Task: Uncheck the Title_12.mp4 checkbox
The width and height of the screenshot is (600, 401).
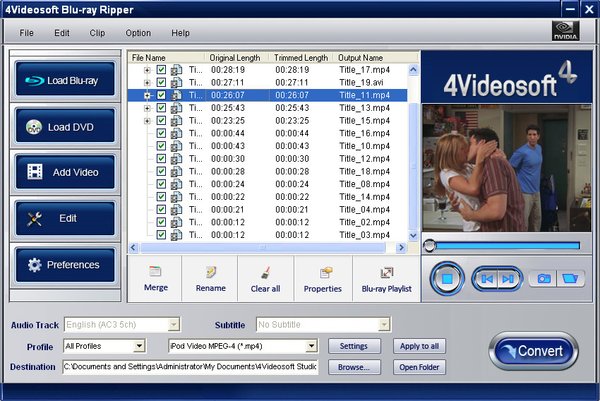Action: (x=161, y=159)
